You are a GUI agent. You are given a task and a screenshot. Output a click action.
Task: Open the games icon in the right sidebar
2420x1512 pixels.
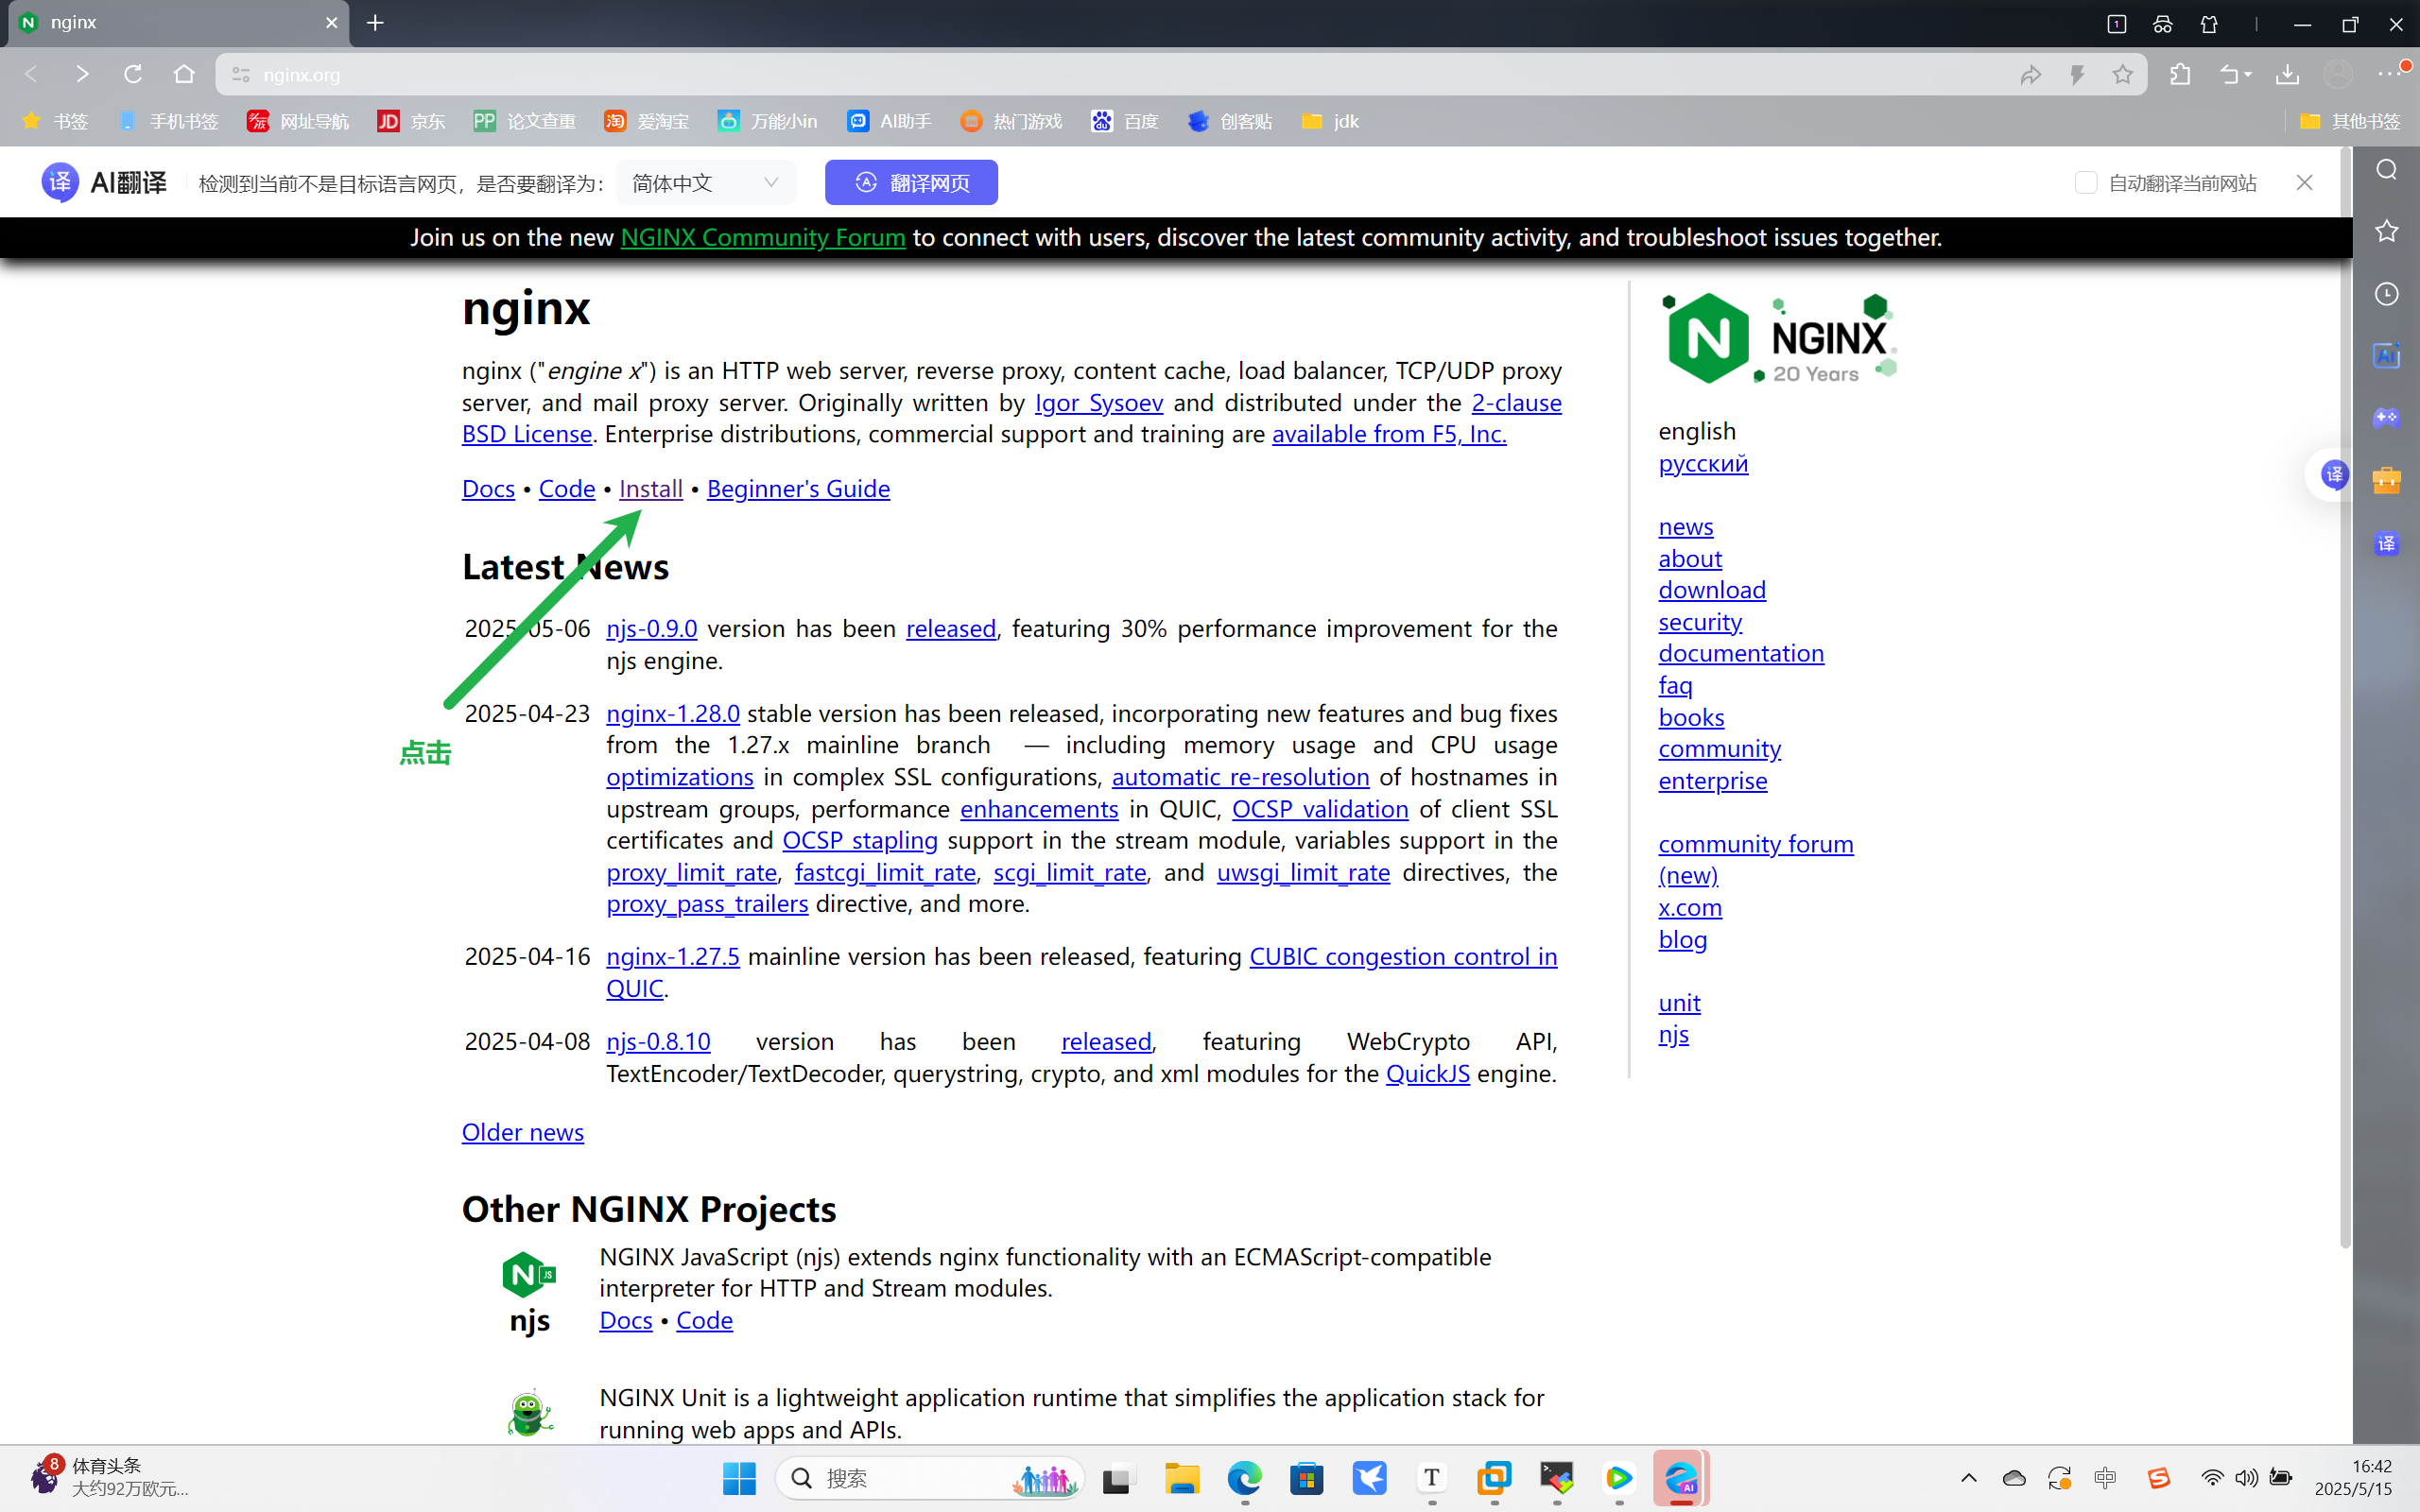point(2388,418)
